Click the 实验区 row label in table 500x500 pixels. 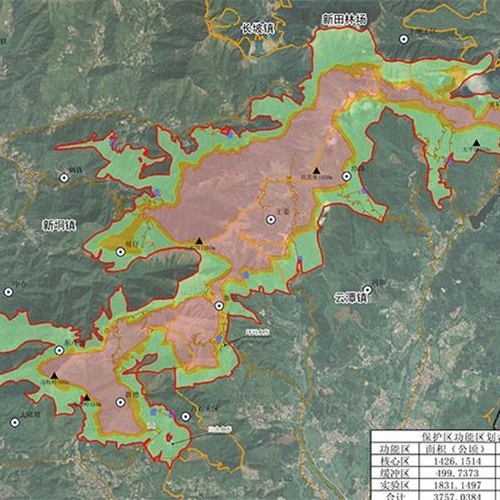coord(395,485)
